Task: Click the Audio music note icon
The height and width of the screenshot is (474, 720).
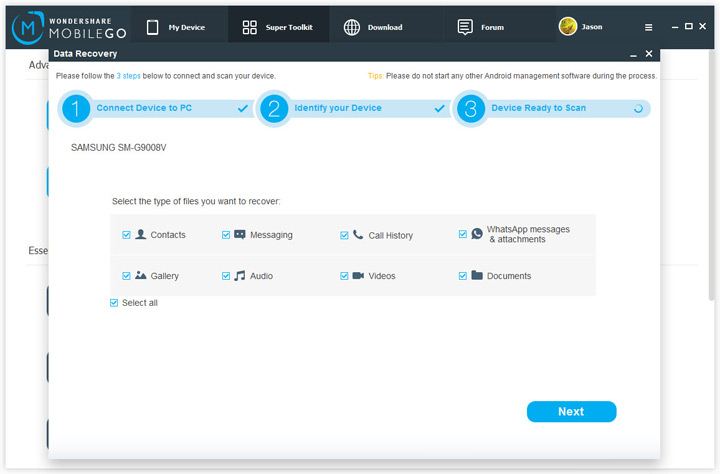Action: coord(240,275)
